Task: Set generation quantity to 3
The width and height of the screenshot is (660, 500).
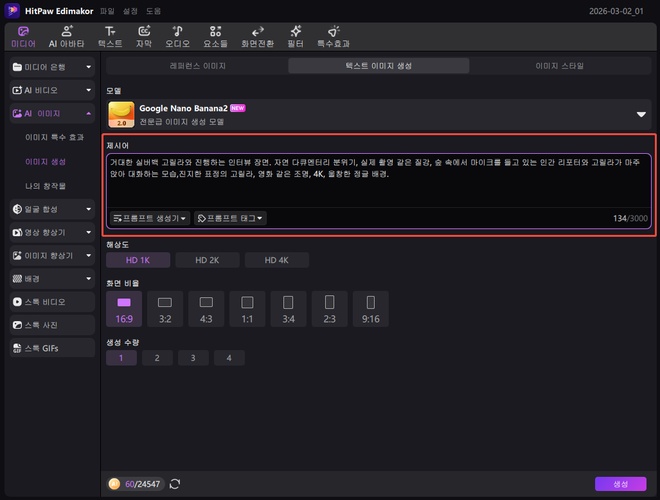Action: (x=193, y=358)
